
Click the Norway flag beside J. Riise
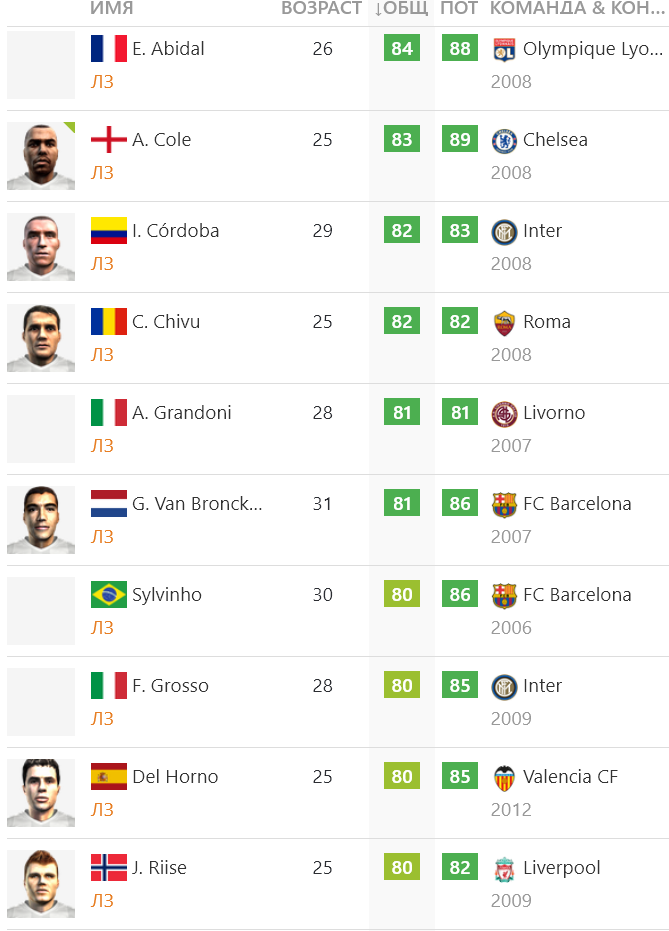point(109,867)
